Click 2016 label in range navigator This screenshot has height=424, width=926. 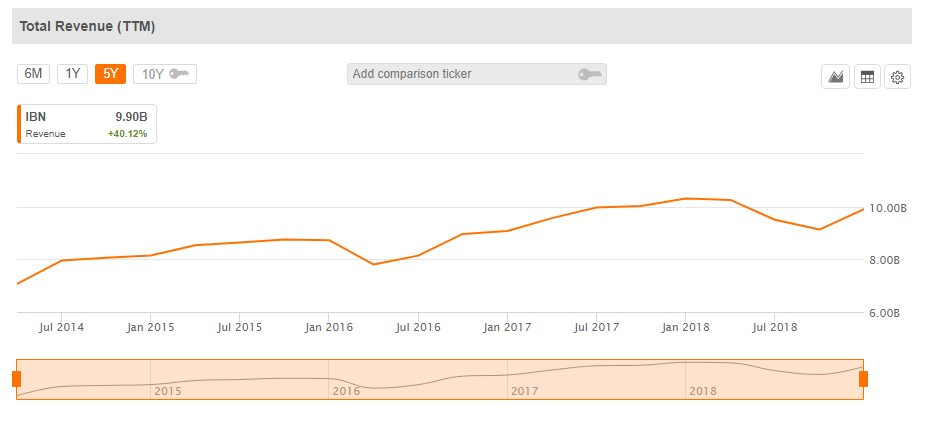(346, 391)
